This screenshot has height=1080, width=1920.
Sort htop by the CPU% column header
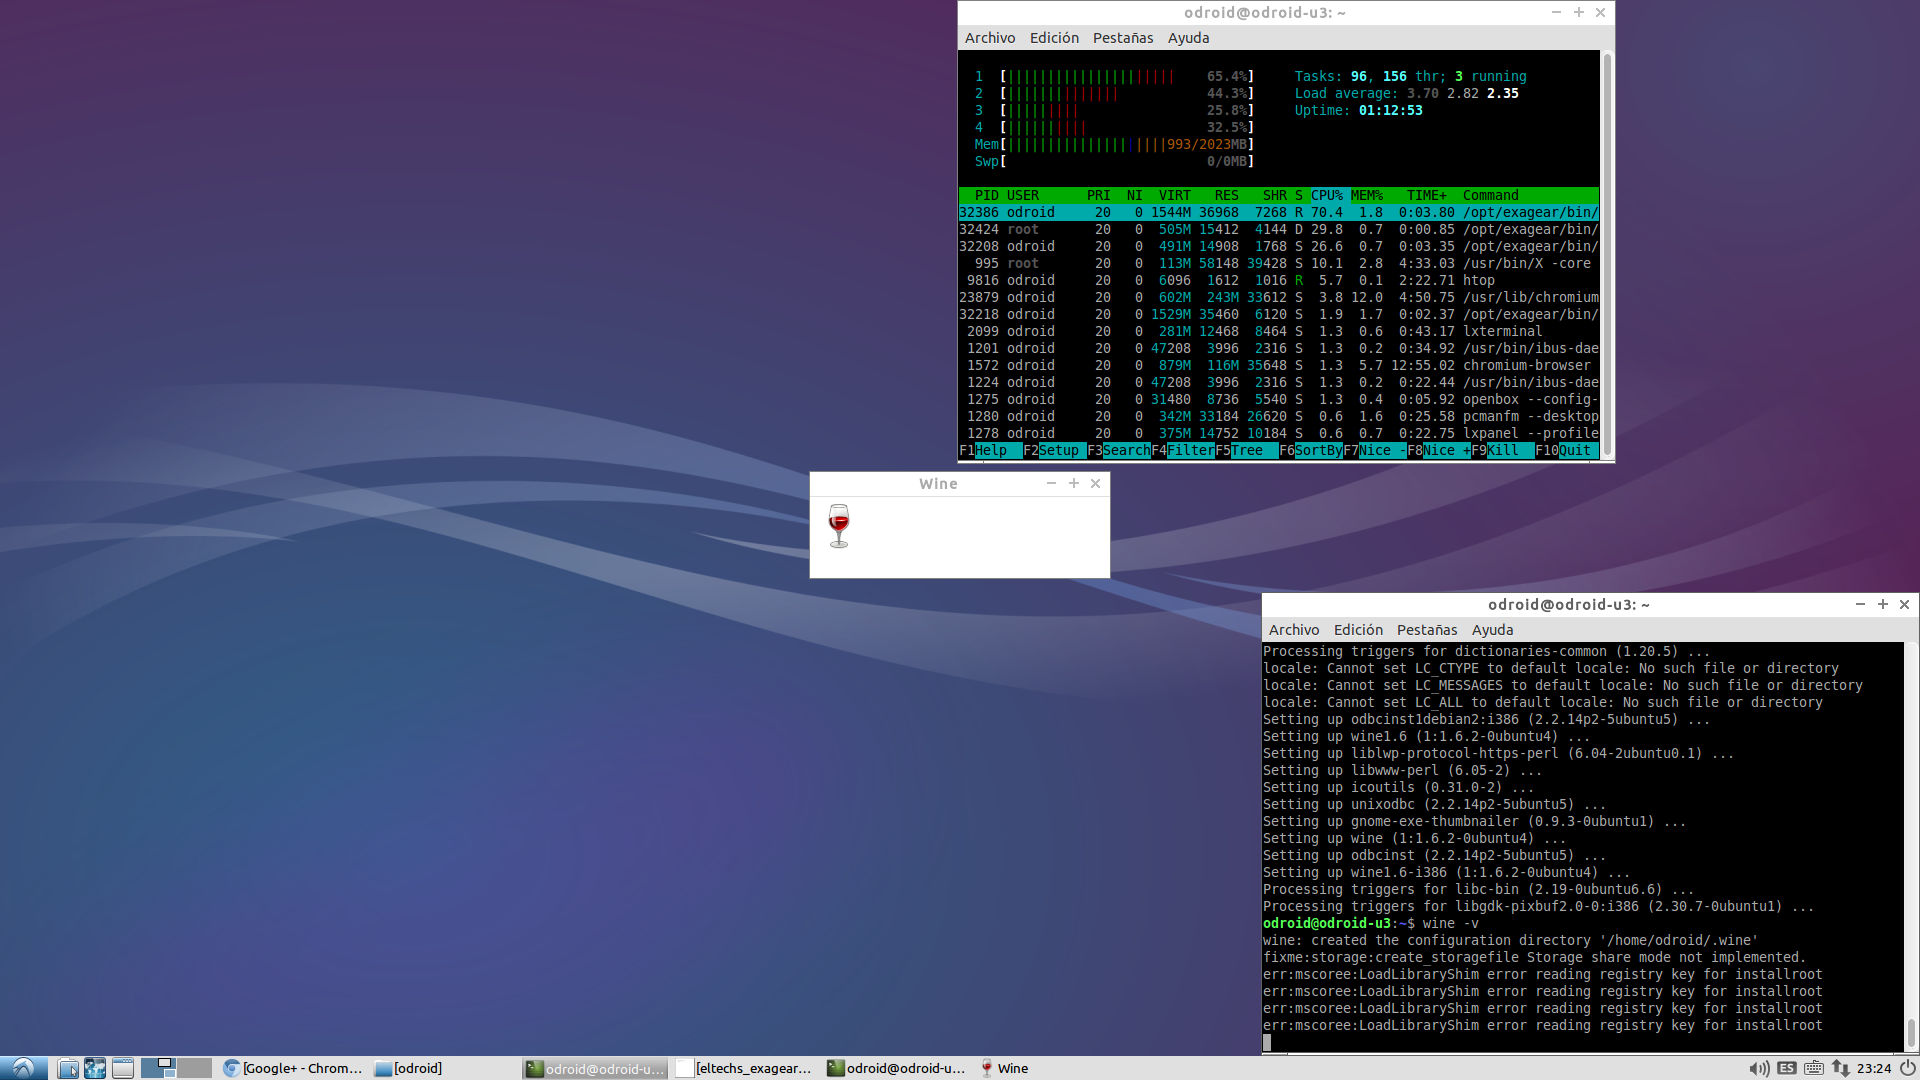[1327, 196]
